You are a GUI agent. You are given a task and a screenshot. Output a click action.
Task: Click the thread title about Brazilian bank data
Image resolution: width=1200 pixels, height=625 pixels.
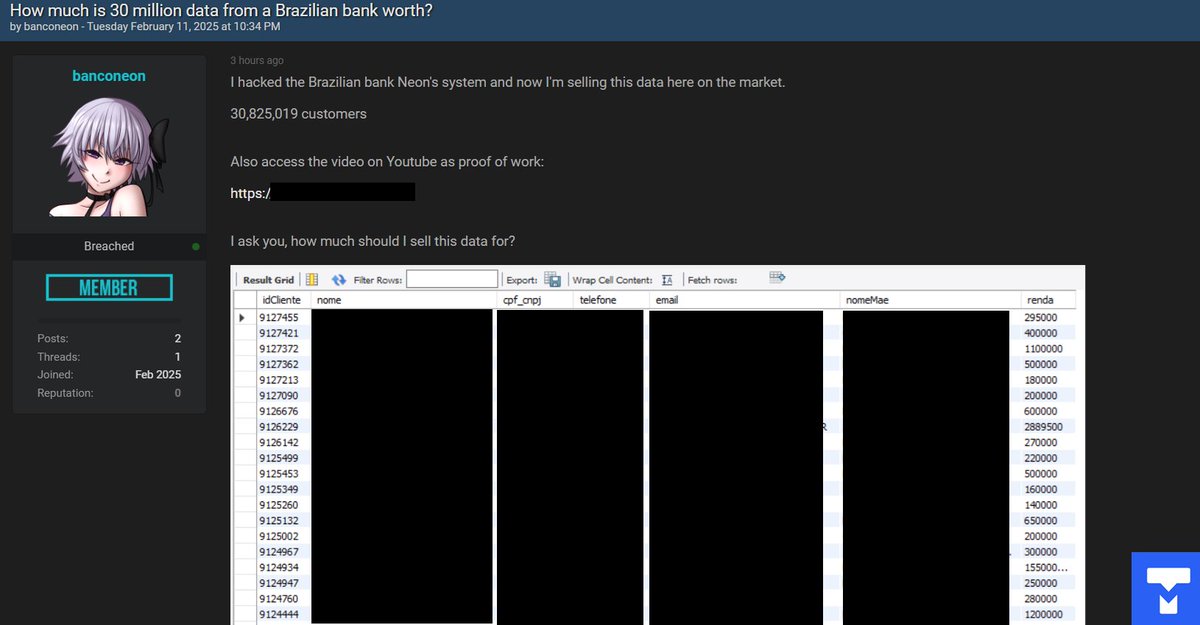coord(221,10)
